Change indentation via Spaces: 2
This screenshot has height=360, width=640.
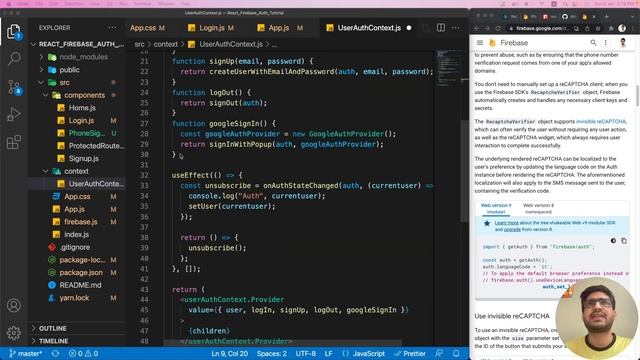271,353
